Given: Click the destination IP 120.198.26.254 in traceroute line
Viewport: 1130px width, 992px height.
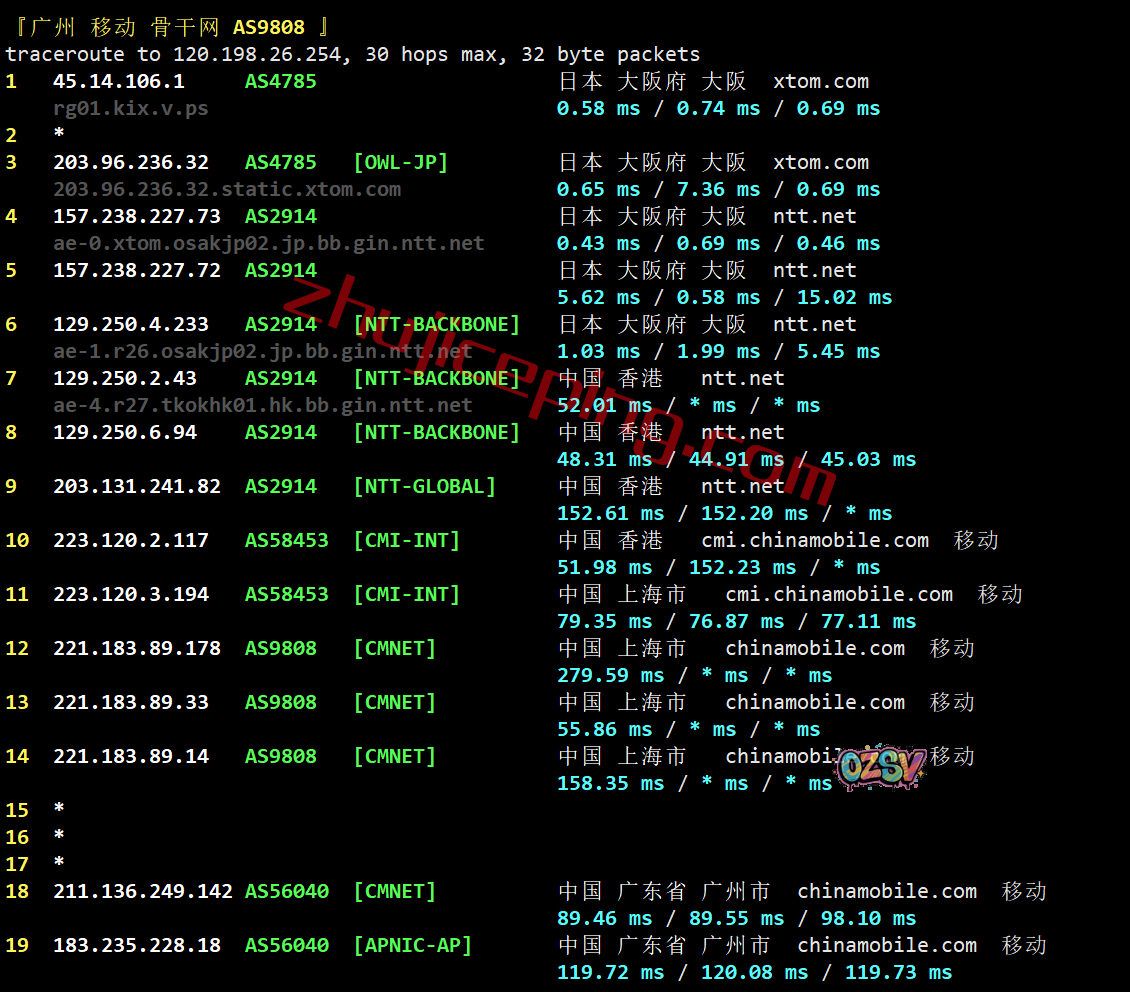Looking at the screenshot, I should [256, 54].
